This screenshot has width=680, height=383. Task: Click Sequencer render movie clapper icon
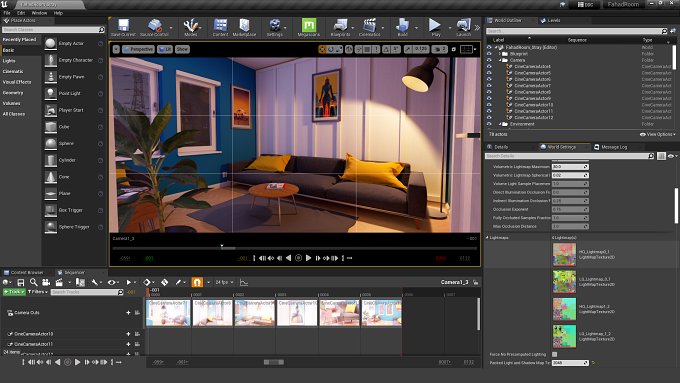pyautogui.click(x=59, y=282)
